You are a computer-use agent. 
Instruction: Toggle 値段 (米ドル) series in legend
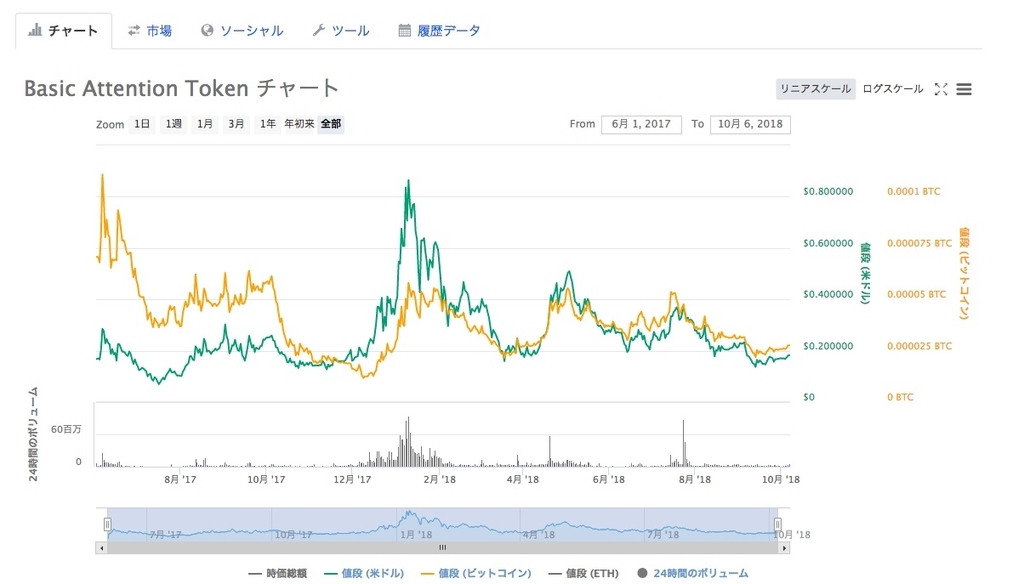click(x=364, y=573)
